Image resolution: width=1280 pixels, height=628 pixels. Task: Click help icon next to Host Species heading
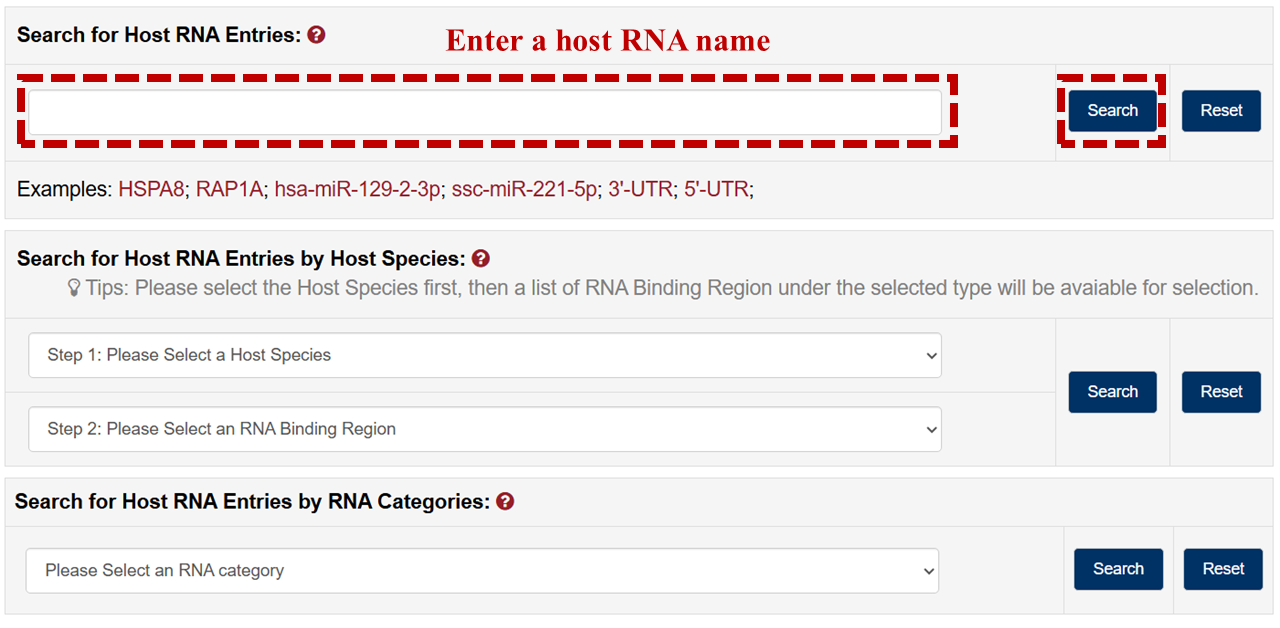pos(481,259)
